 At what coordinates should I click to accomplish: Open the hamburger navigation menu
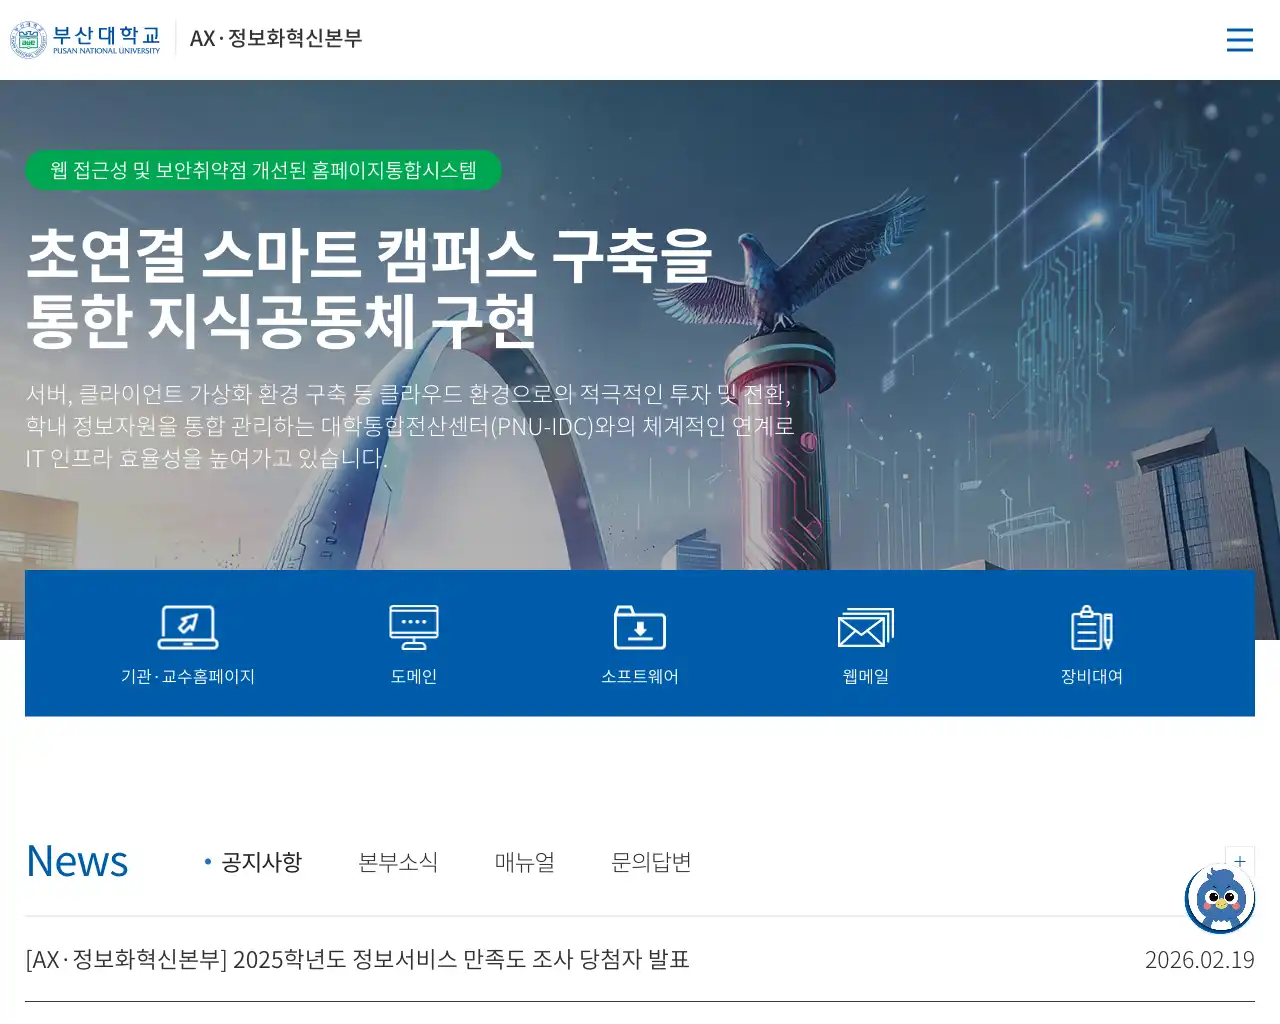tap(1240, 40)
